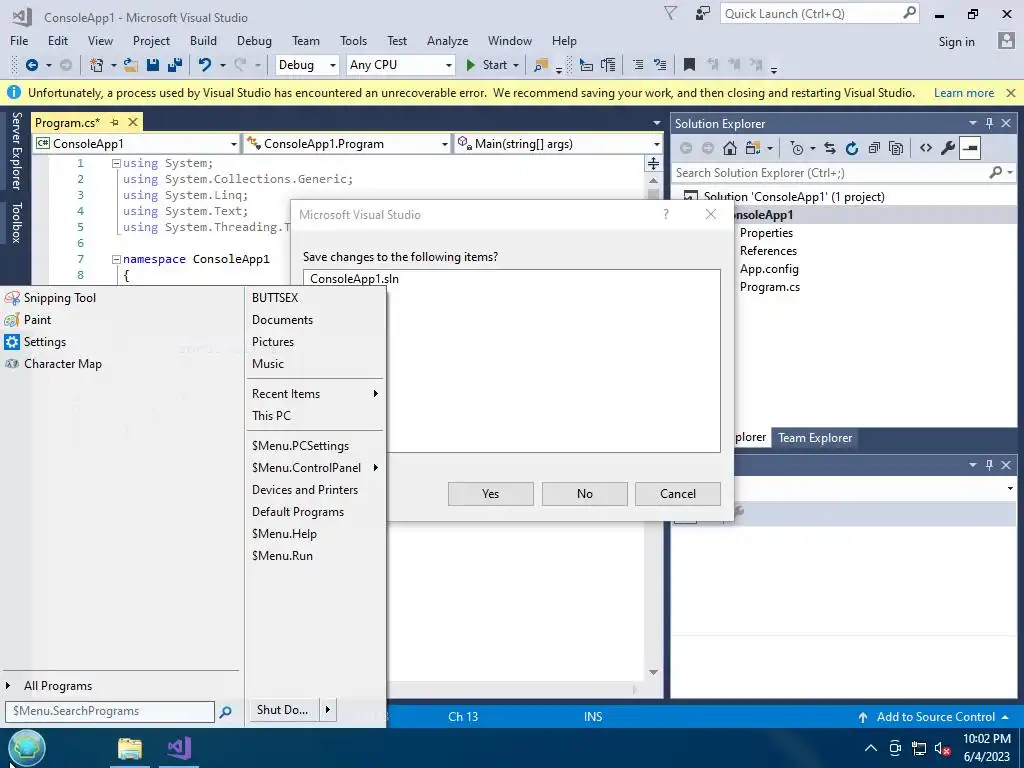
Task: Collapse the namespace ConsoleApp1 block
Action: (116, 259)
